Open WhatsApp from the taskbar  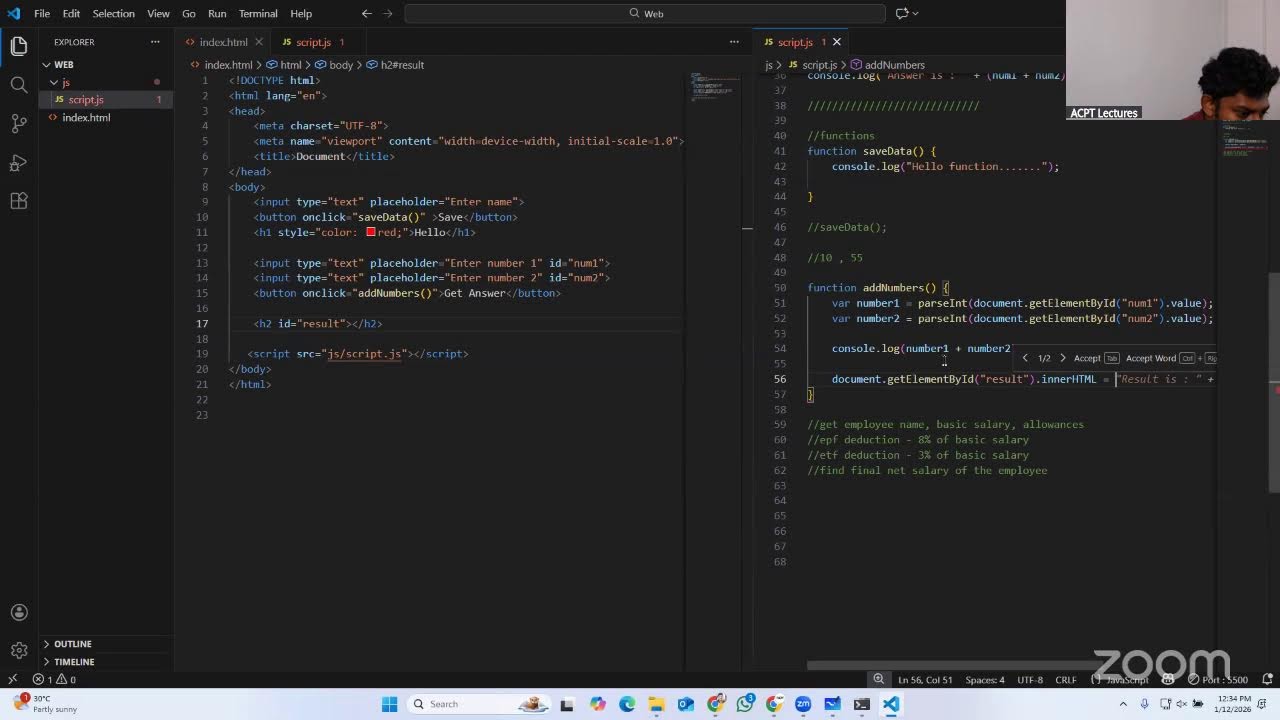click(x=745, y=704)
